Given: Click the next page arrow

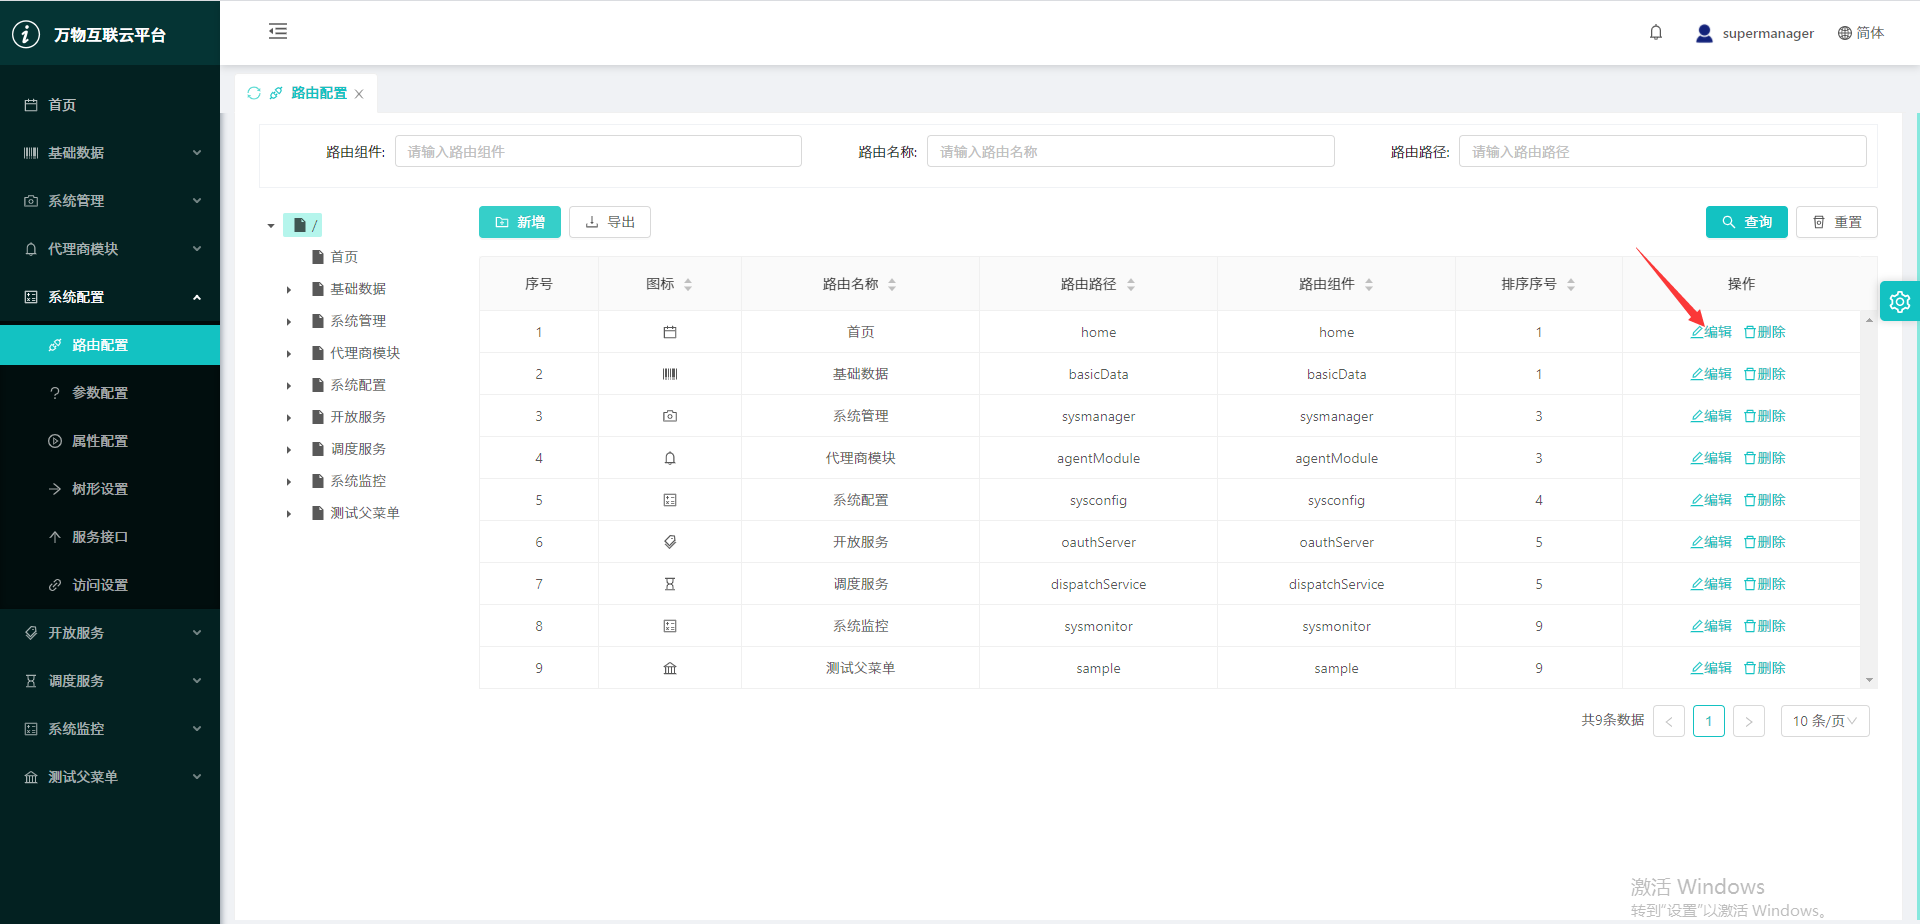Looking at the screenshot, I should 1749,721.
